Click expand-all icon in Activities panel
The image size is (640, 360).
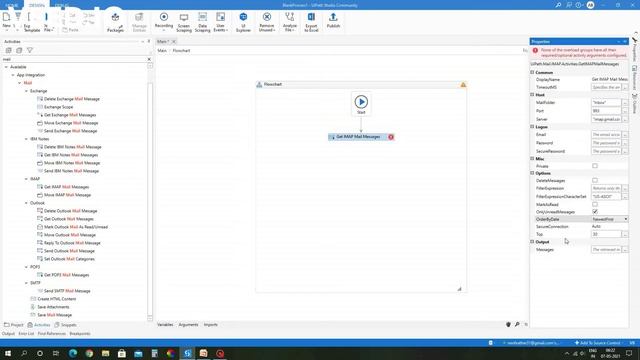[x=9, y=50]
